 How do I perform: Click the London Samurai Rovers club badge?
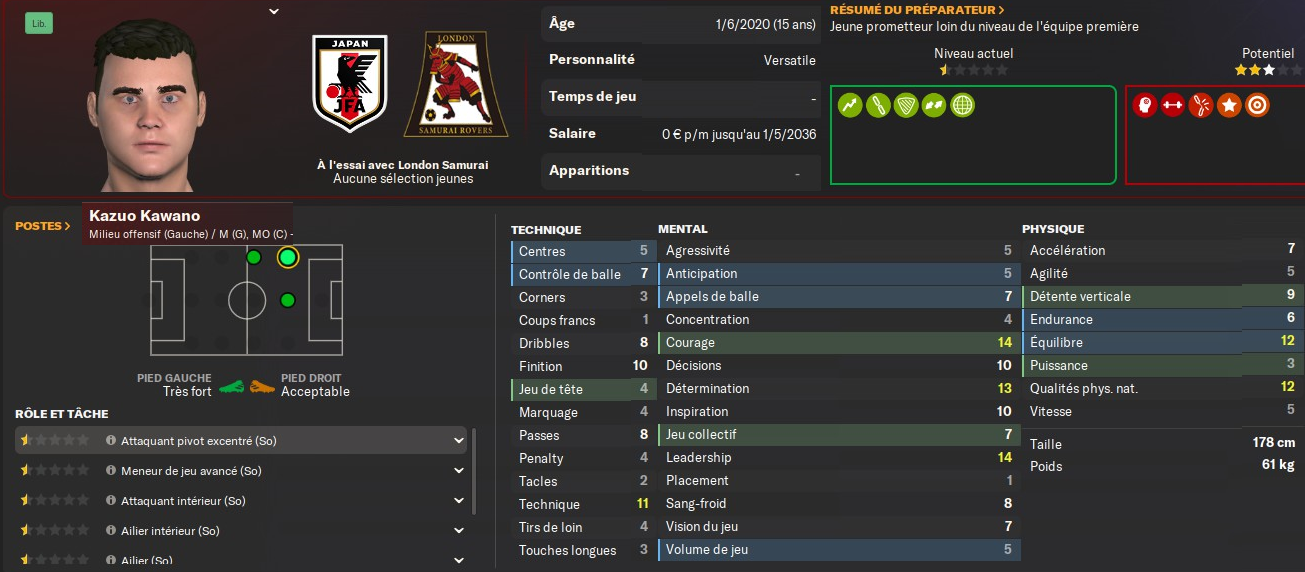pos(455,85)
